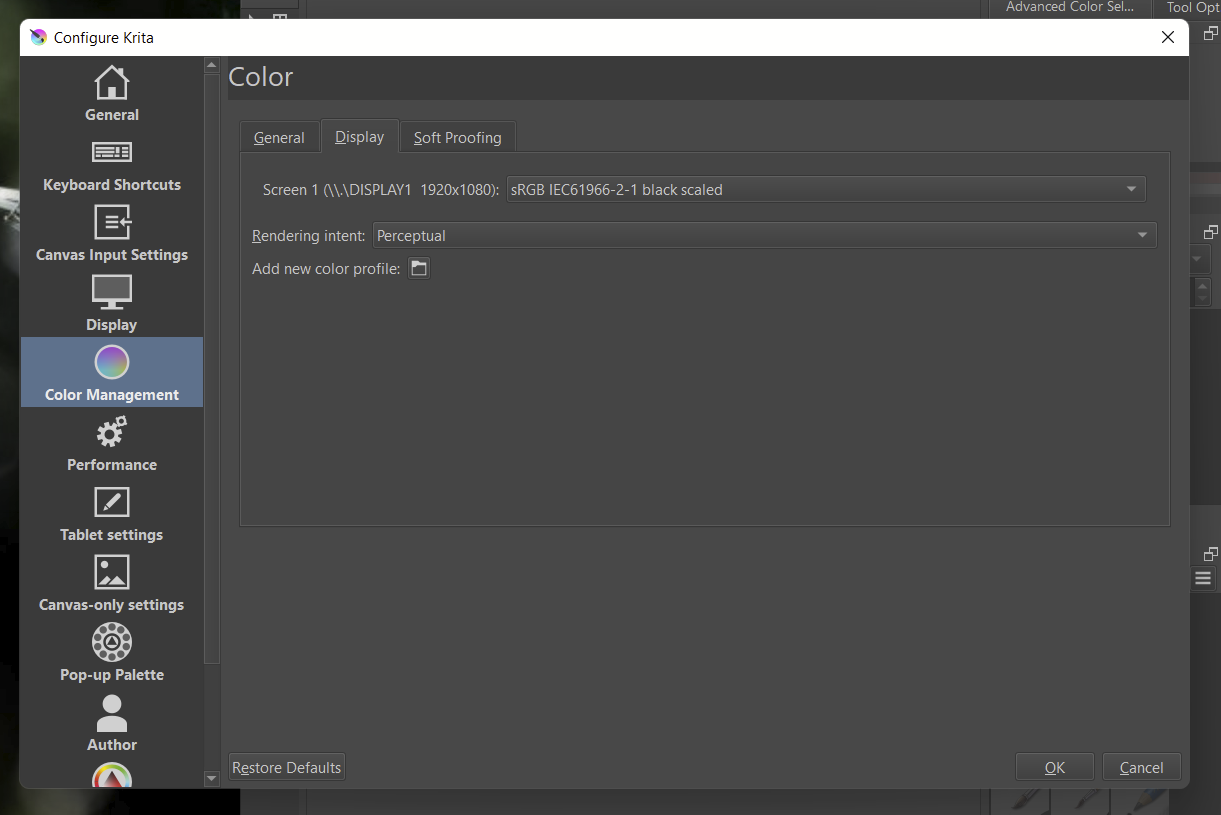The width and height of the screenshot is (1221, 815).
Task: Click sidebar scrollbar up arrow
Action: pyautogui.click(x=211, y=66)
